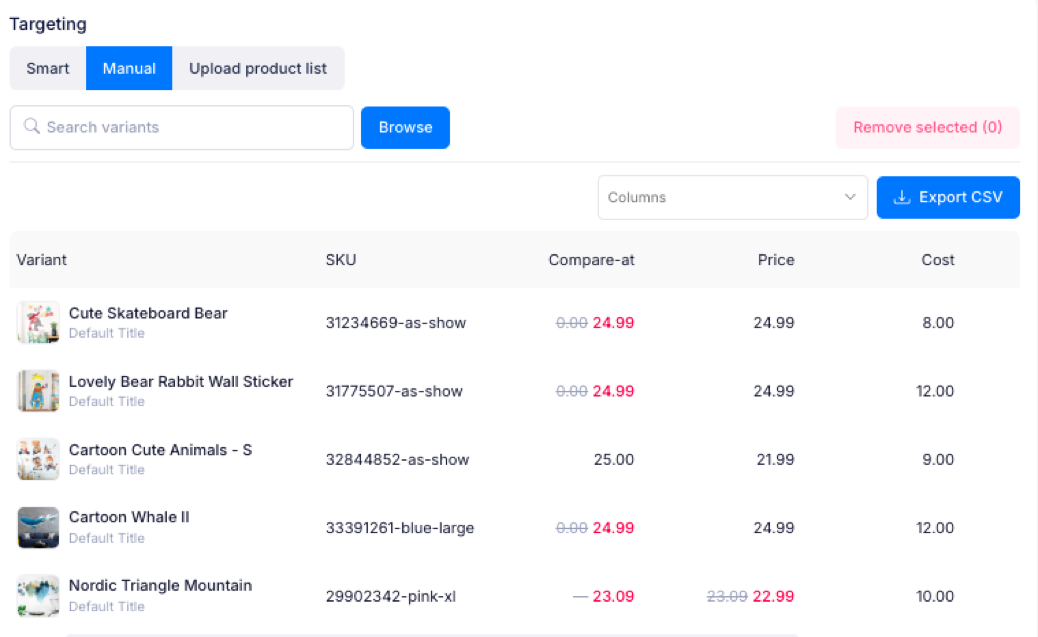
Task: Click compare-at 23.09 for Nordic Triangle Mountain
Action: click(x=613, y=597)
